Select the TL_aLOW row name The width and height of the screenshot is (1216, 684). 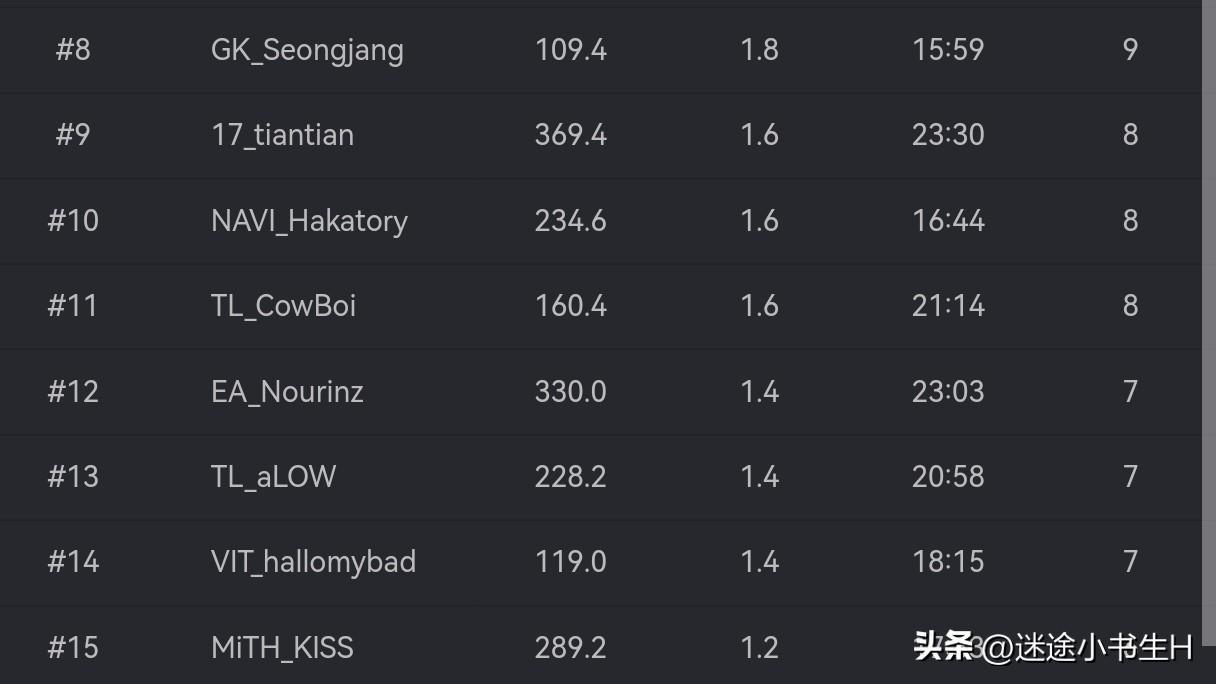point(273,477)
